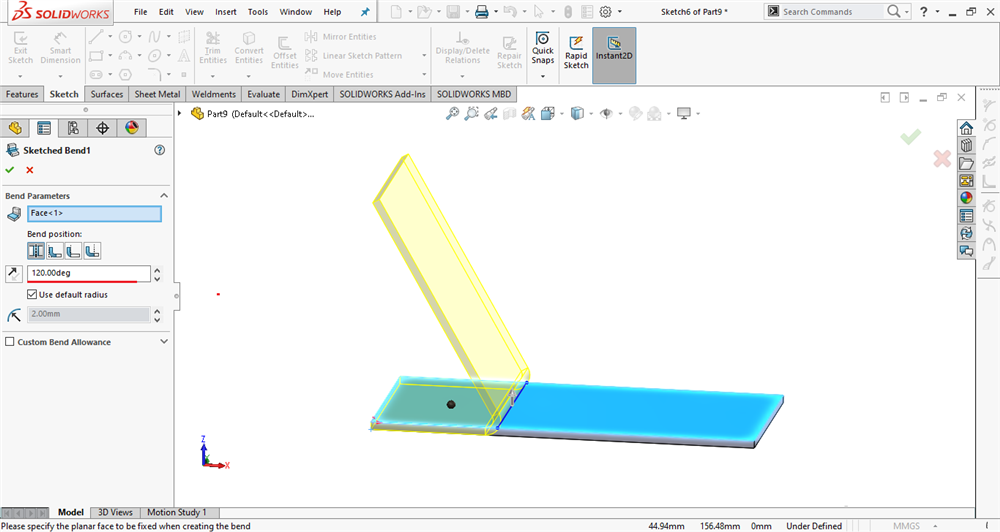Switch to the Weldments tab
This screenshot has height=532, width=1000.
214,94
